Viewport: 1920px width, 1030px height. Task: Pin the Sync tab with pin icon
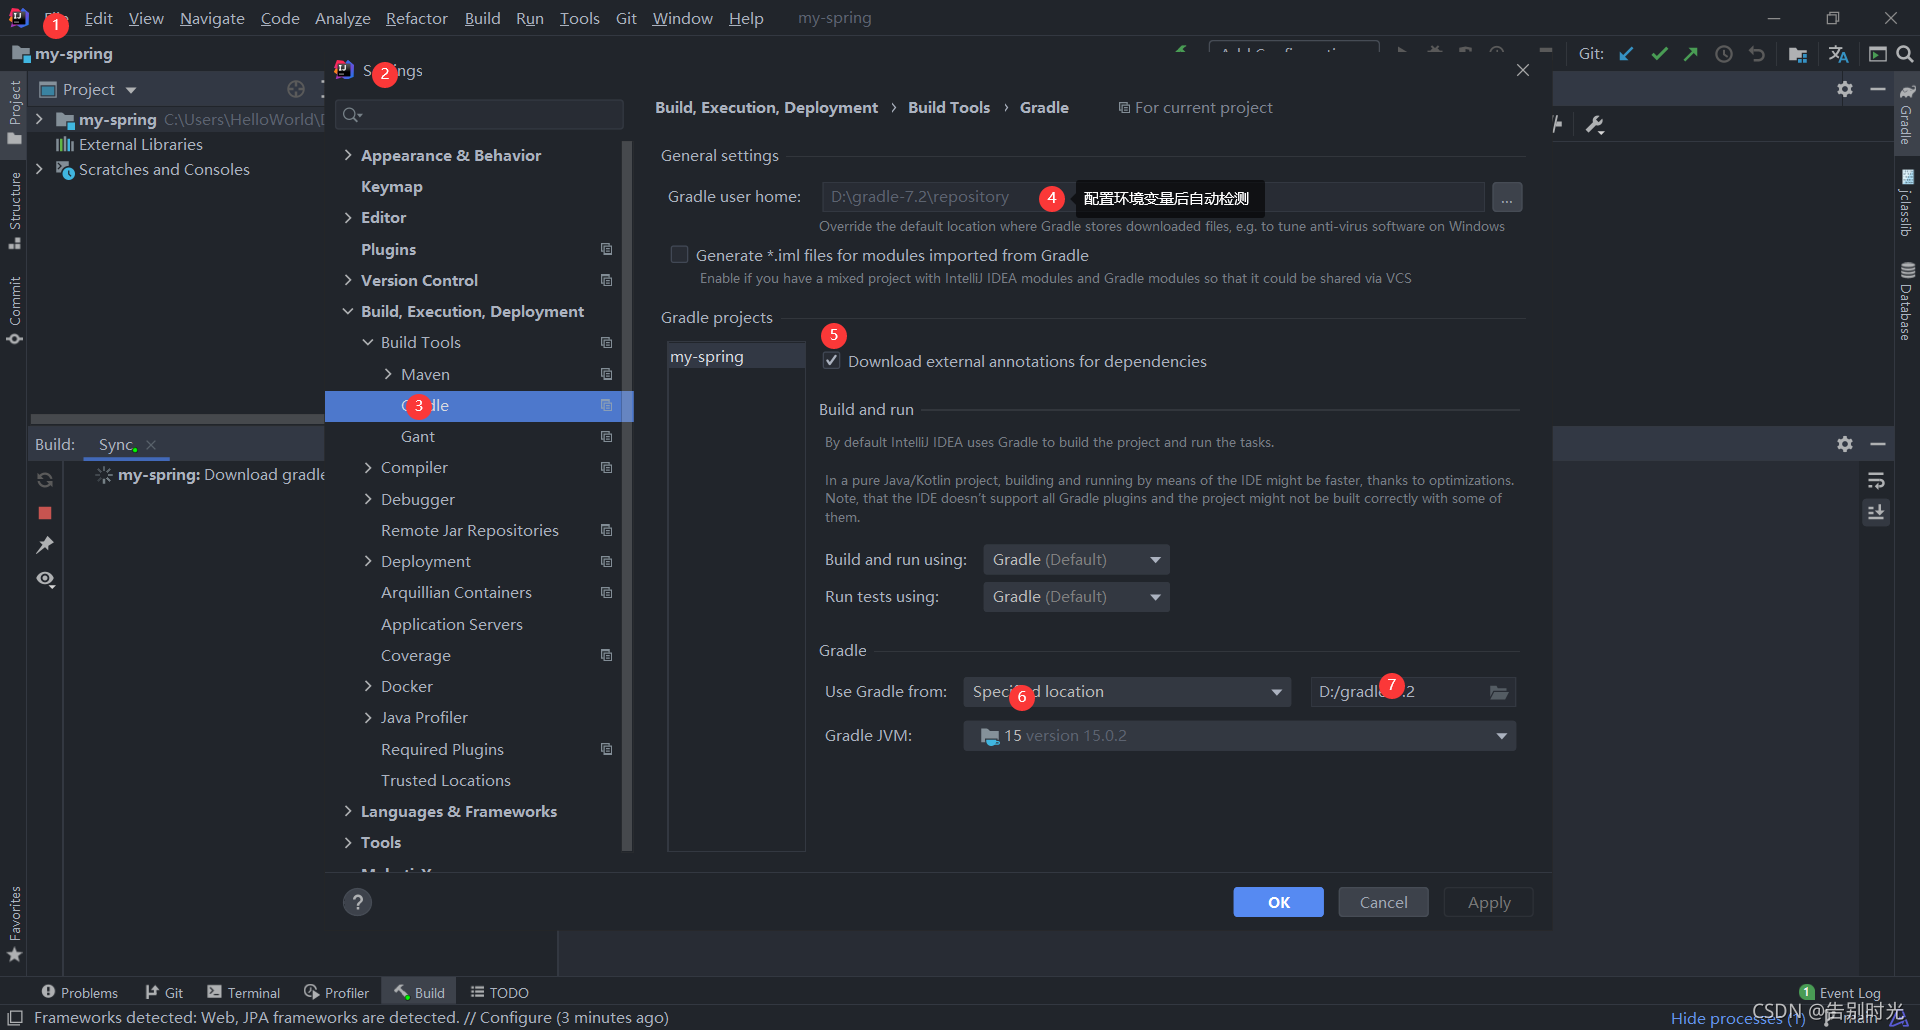[45, 545]
